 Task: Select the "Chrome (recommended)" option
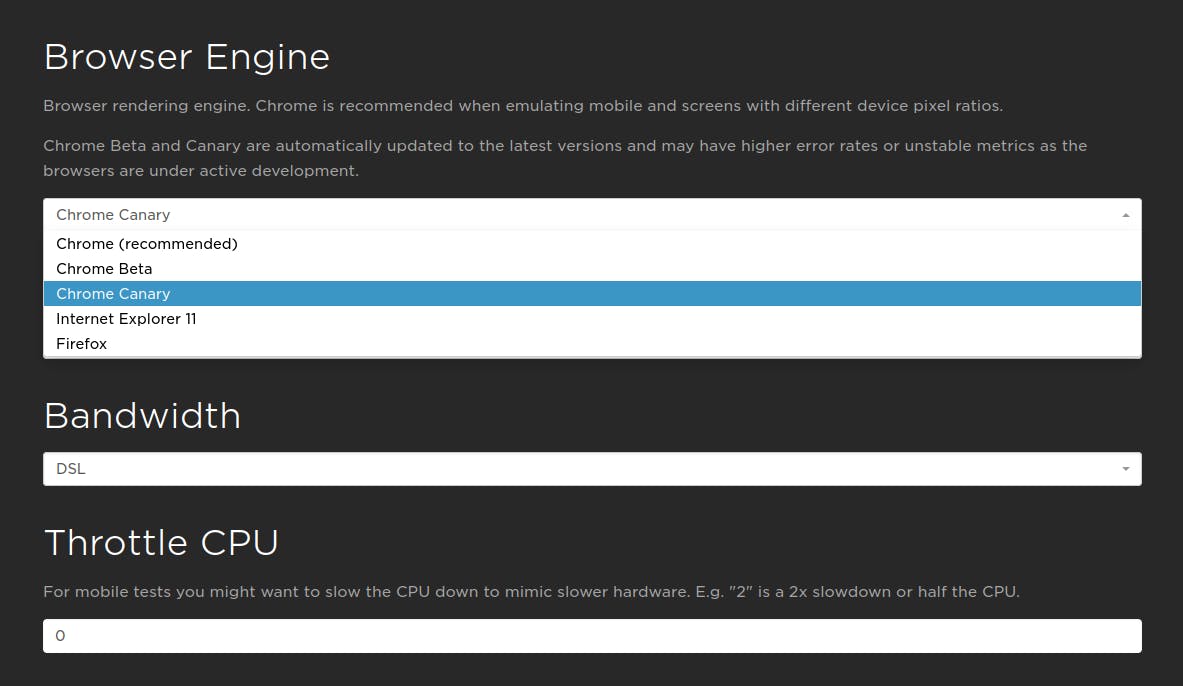pyautogui.click(x=147, y=244)
